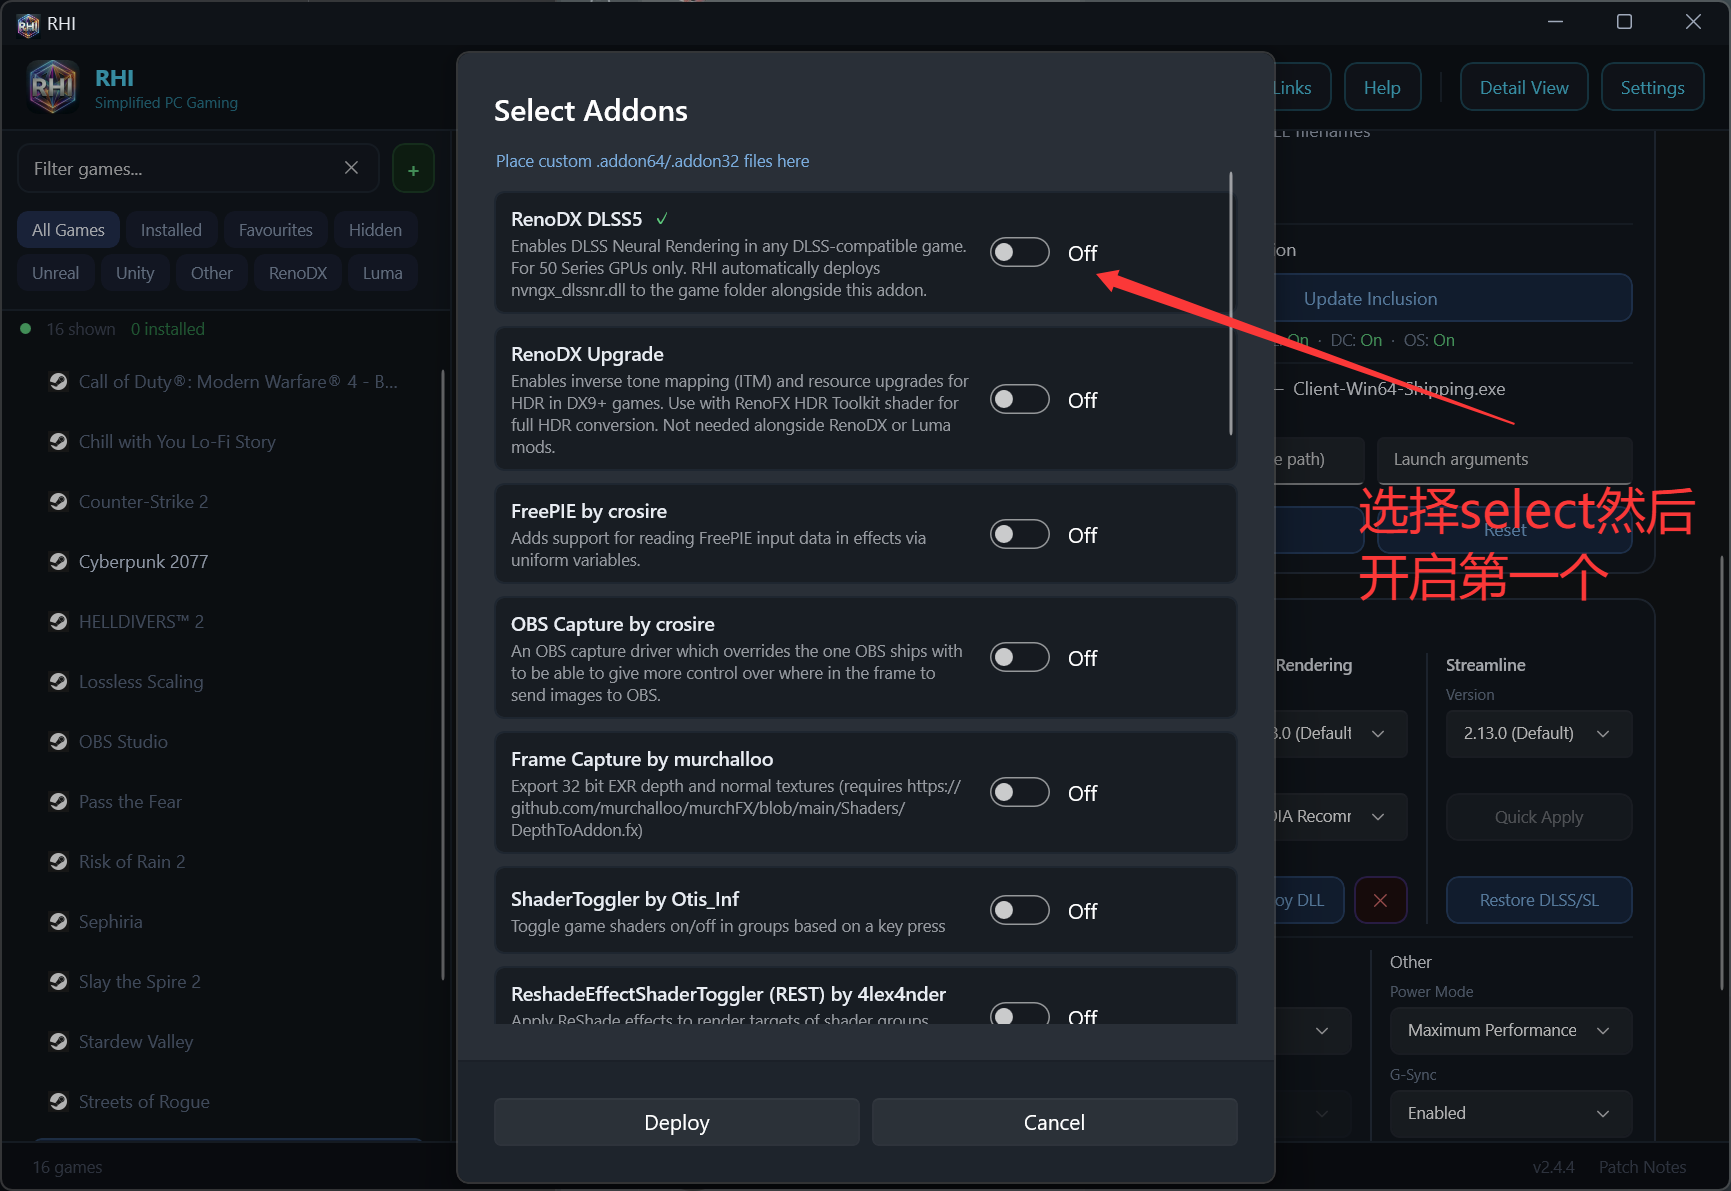1731x1191 pixels.
Task: Switch to Favourites filter tab
Action: coord(275,230)
